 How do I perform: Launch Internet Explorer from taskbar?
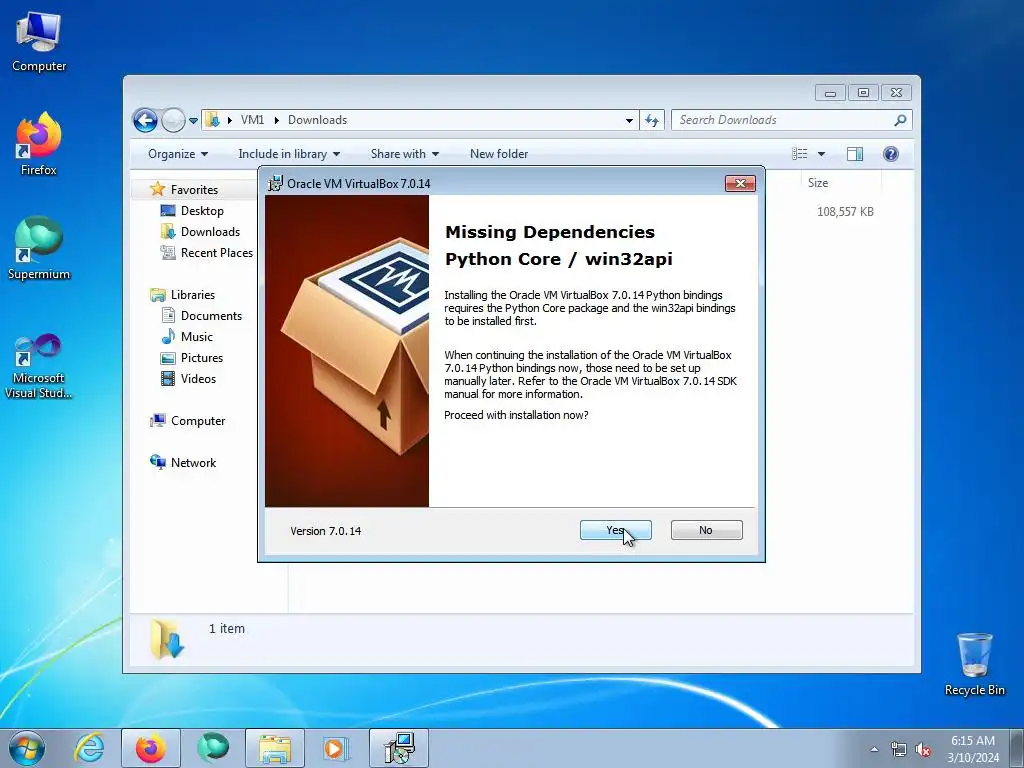tap(89, 748)
